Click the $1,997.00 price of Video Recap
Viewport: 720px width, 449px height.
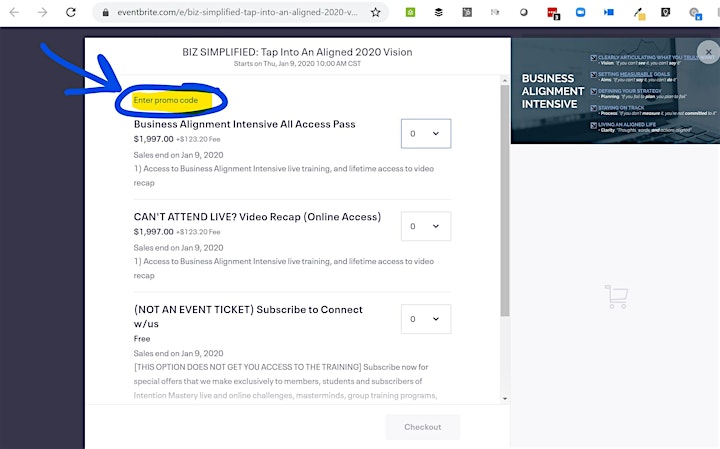pos(153,232)
